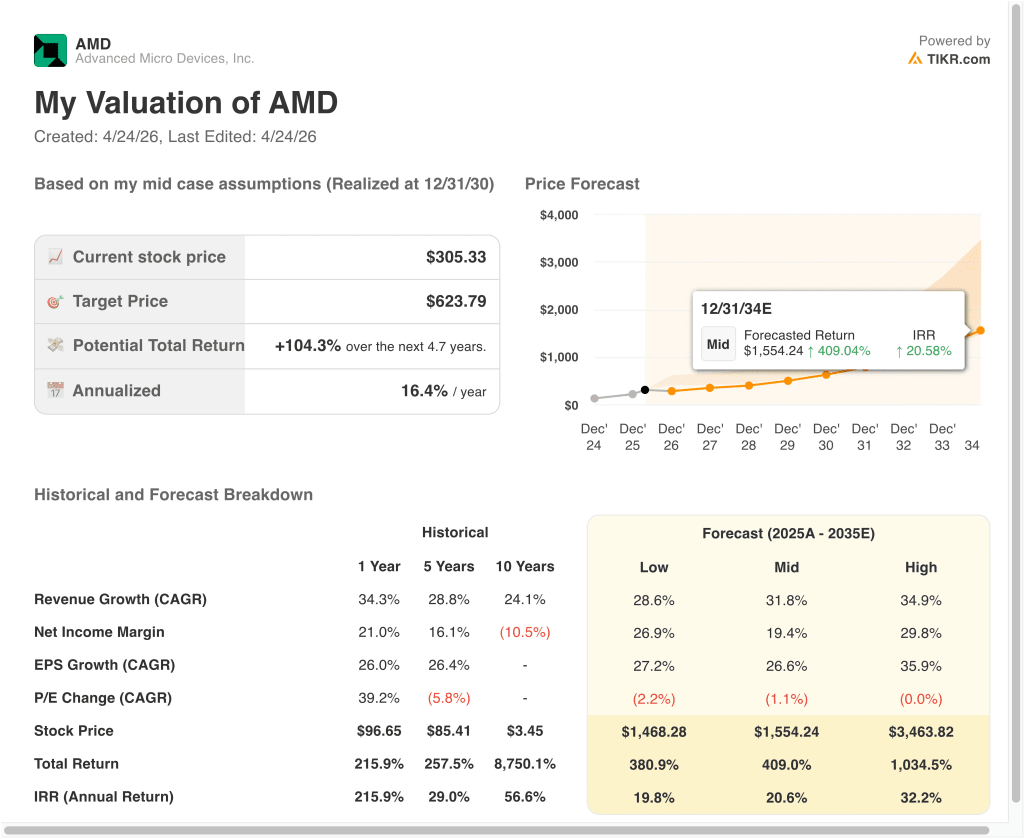Select the Dec' 26 orange forecast point
This screenshot has height=839, width=1024.
671,391
